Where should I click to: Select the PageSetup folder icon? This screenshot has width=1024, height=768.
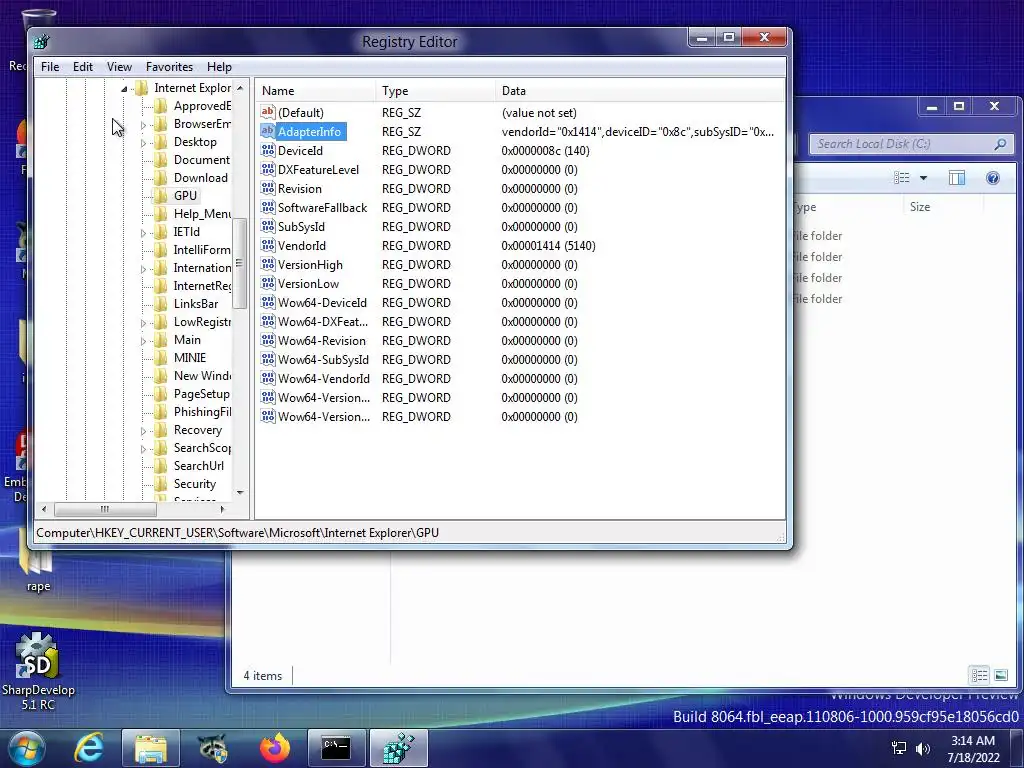(161, 394)
